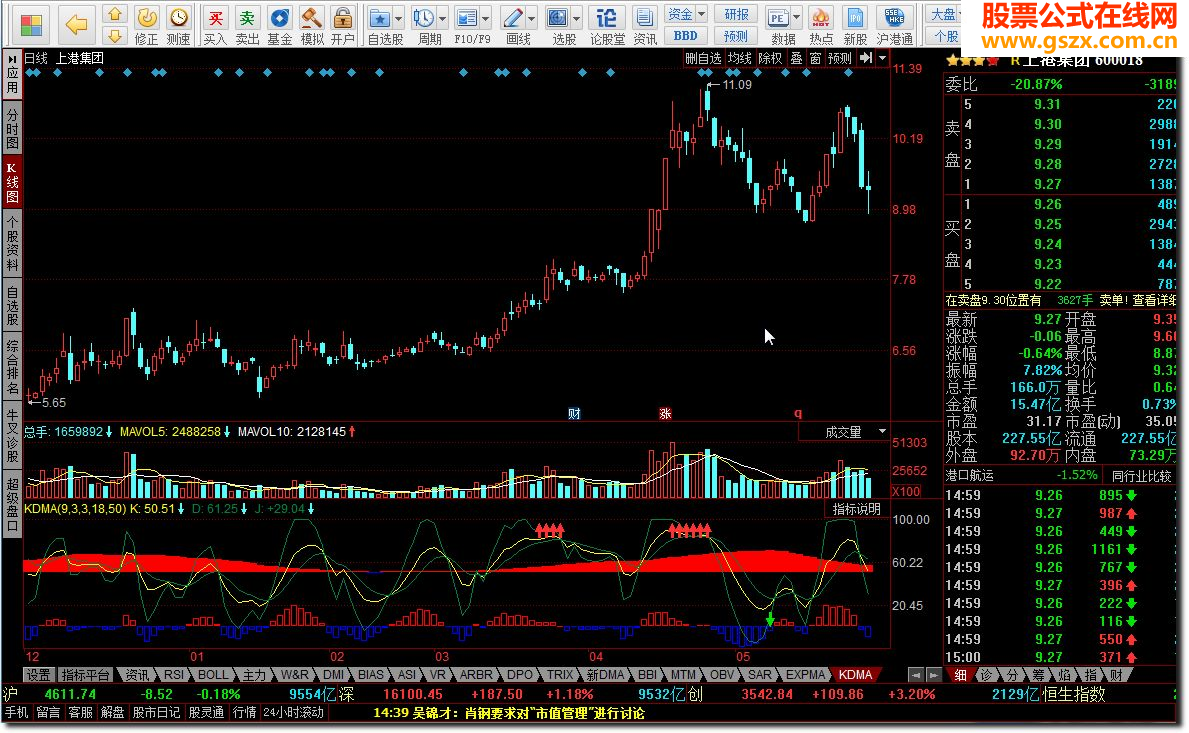Open the 自选股 watchlist icon

[380, 18]
